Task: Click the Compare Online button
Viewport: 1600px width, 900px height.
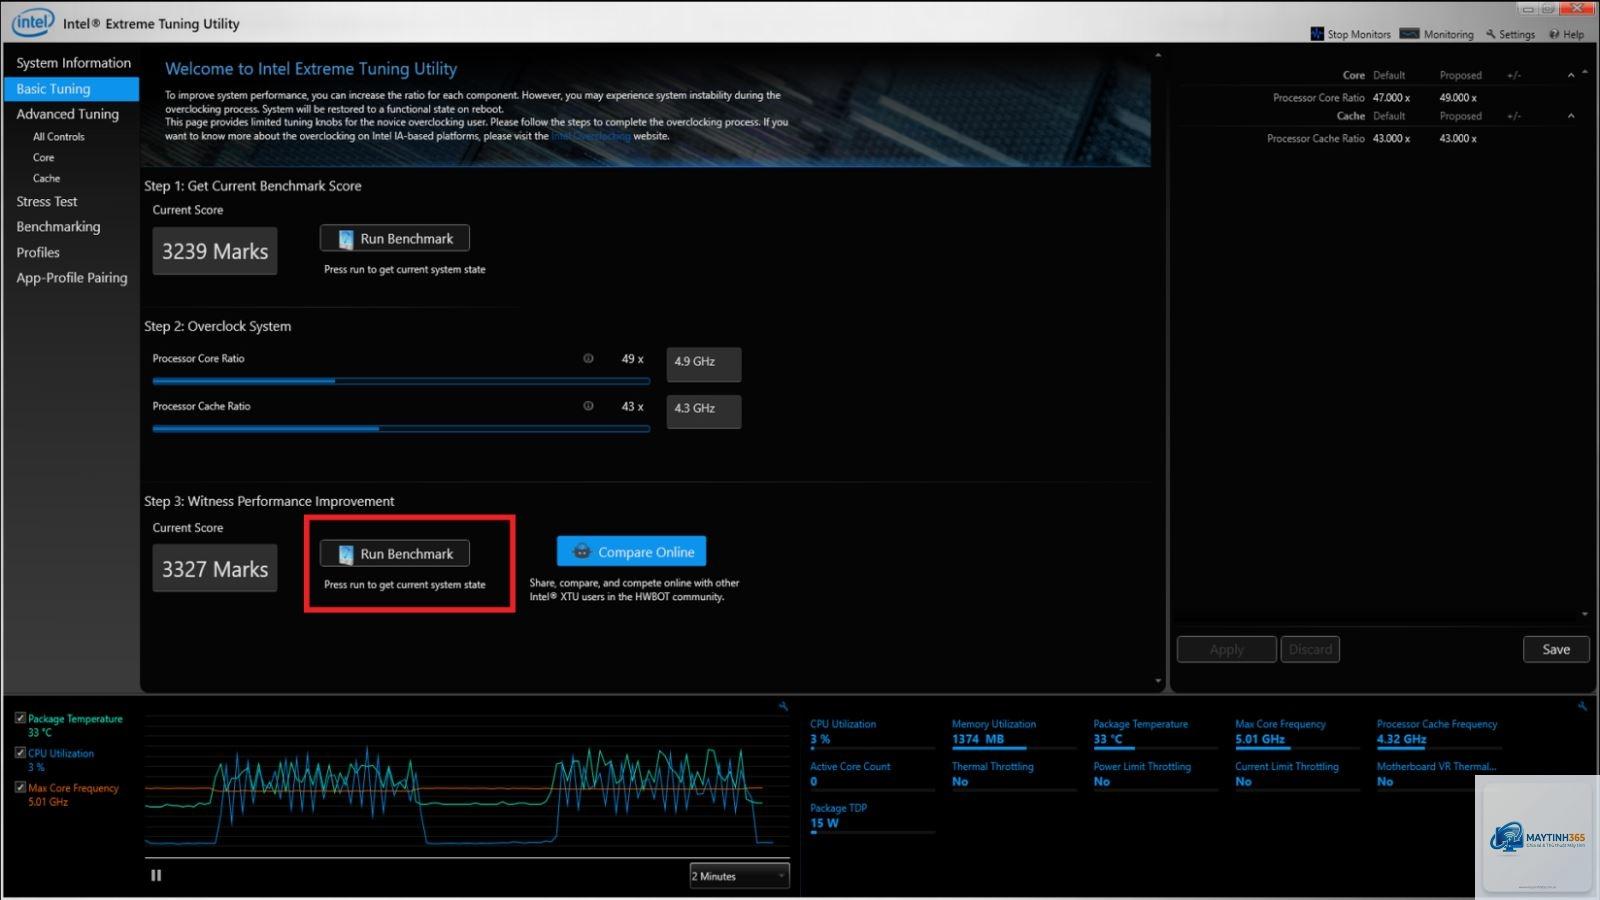Action: tap(632, 552)
